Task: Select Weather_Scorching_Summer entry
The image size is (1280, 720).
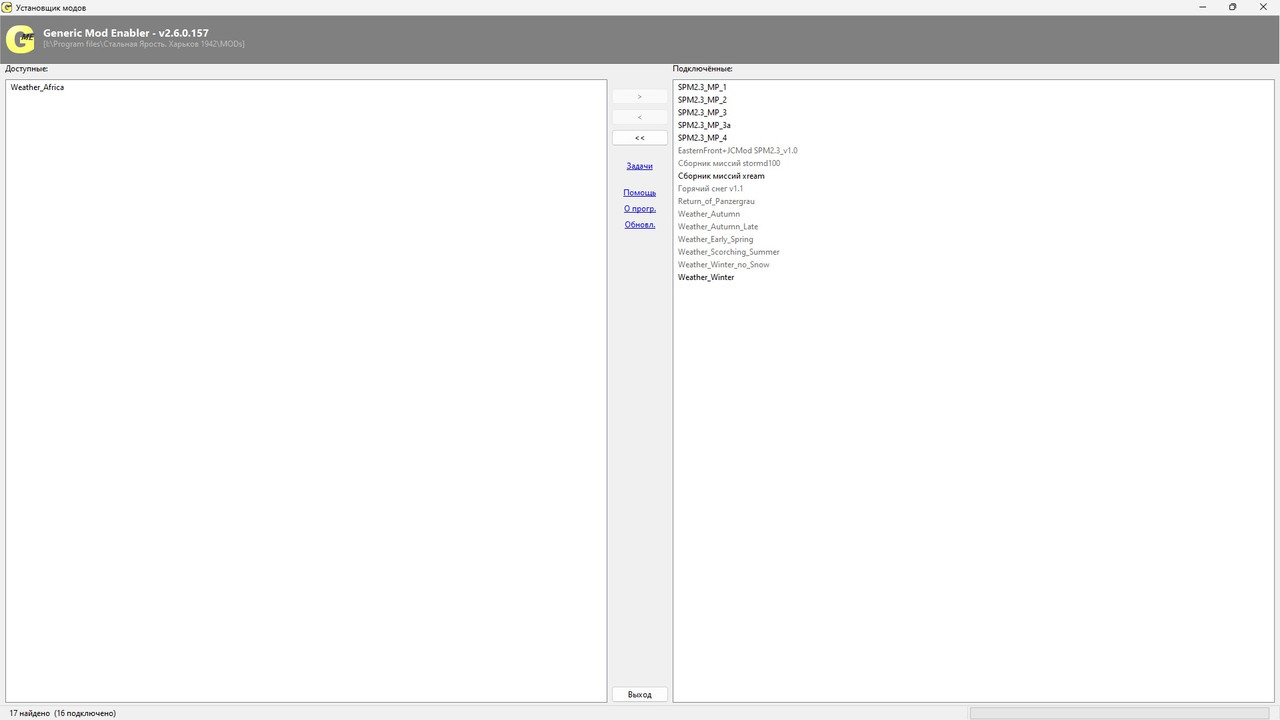Action: (x=728, y=252)
